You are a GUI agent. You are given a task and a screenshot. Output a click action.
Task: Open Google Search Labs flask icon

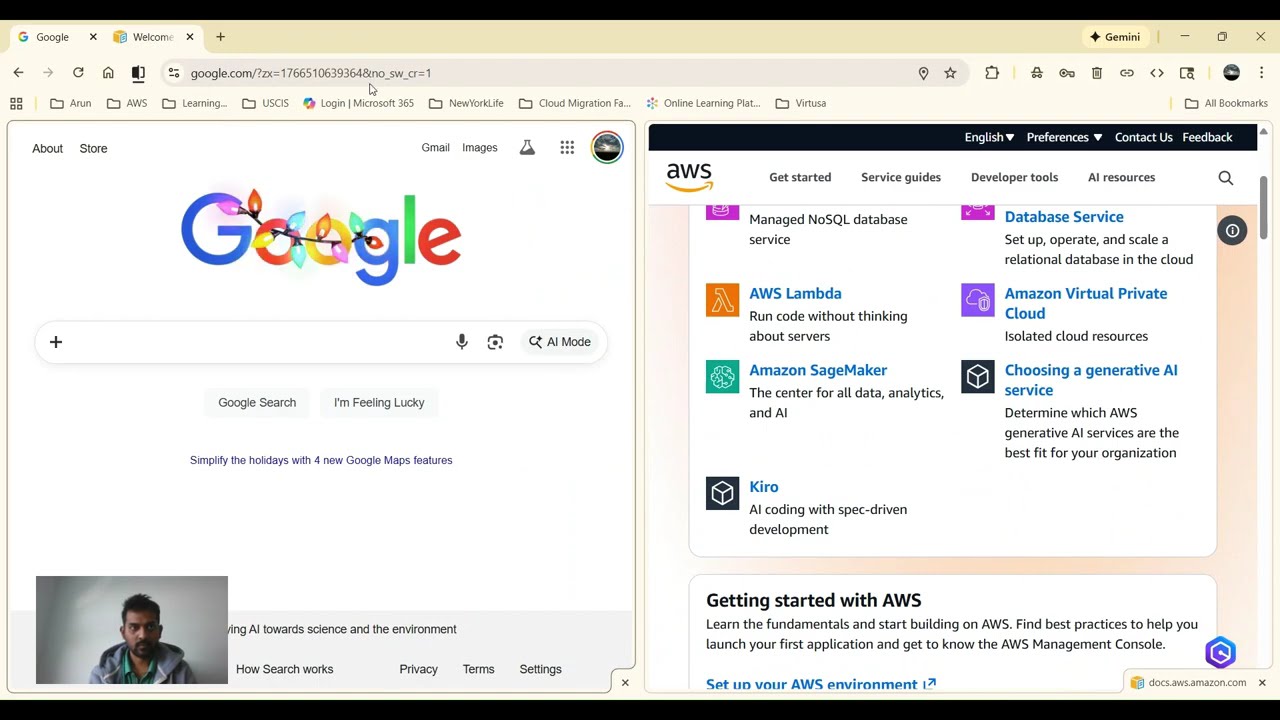pos(527,148)
